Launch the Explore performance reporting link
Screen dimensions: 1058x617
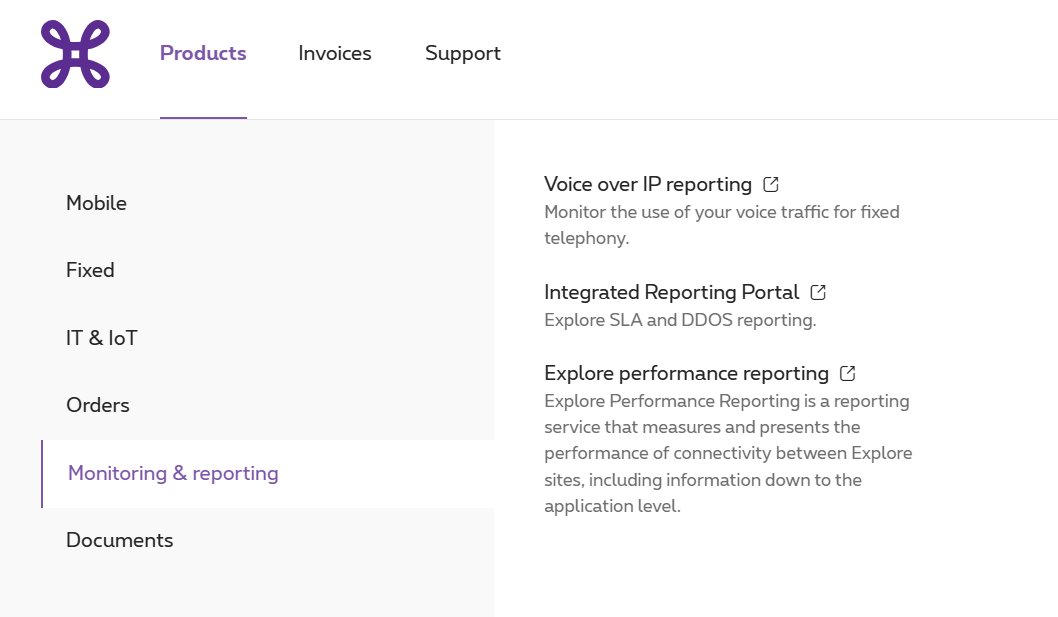[x=686, y=373]
